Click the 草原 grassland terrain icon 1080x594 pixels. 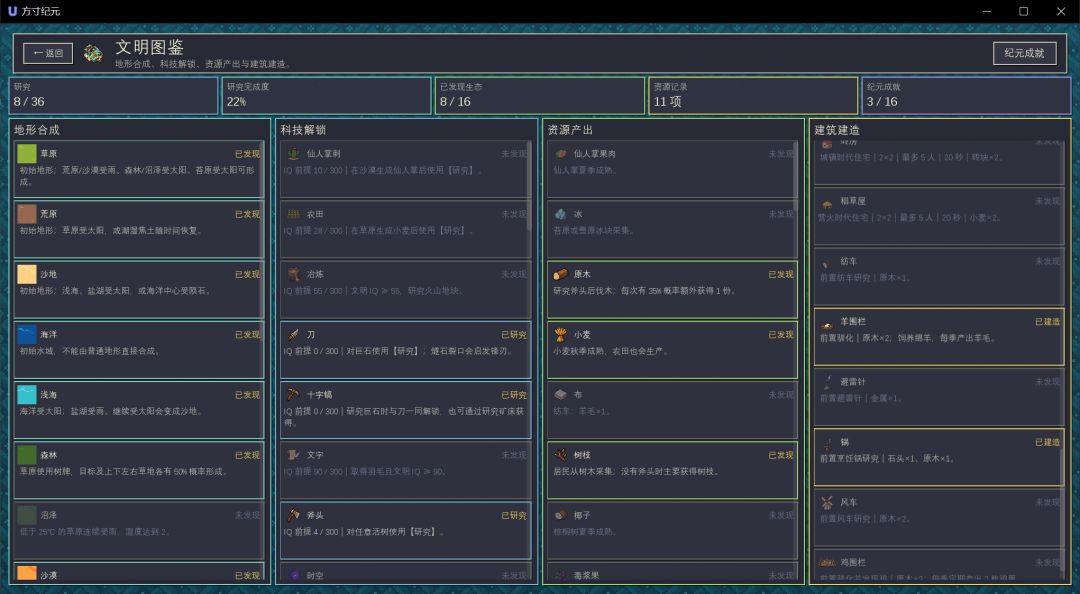click(27, 153)
